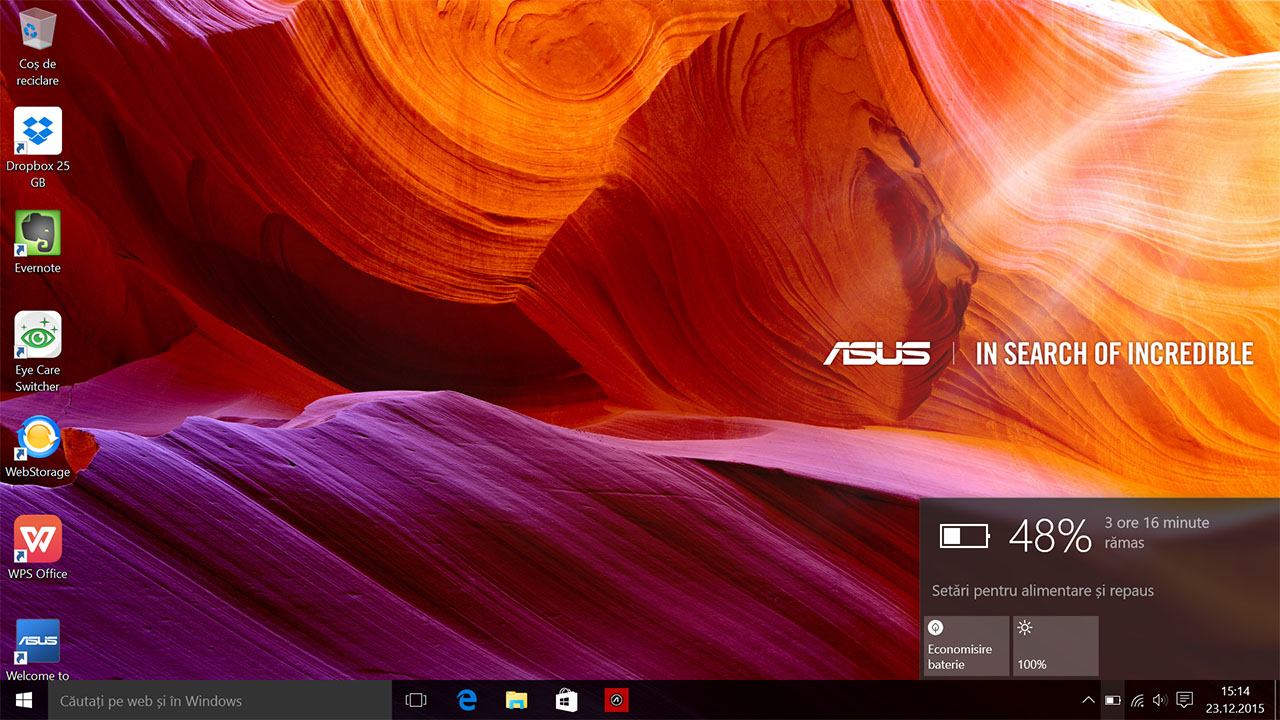Select the ASUS Welcome desktop shortcut
Screen dimensions: 1280x720
[38, 650]
